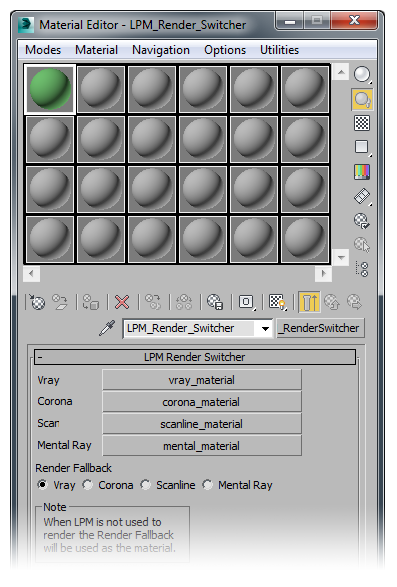
Task: Open Material/Map Navigator icon
Action: (x=362, y=269)
